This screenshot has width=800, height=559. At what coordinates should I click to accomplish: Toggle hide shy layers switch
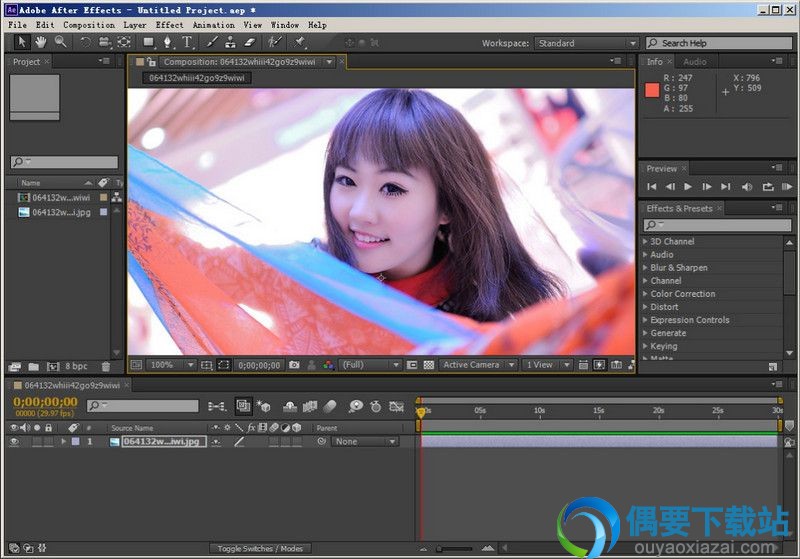pos(290,406)
